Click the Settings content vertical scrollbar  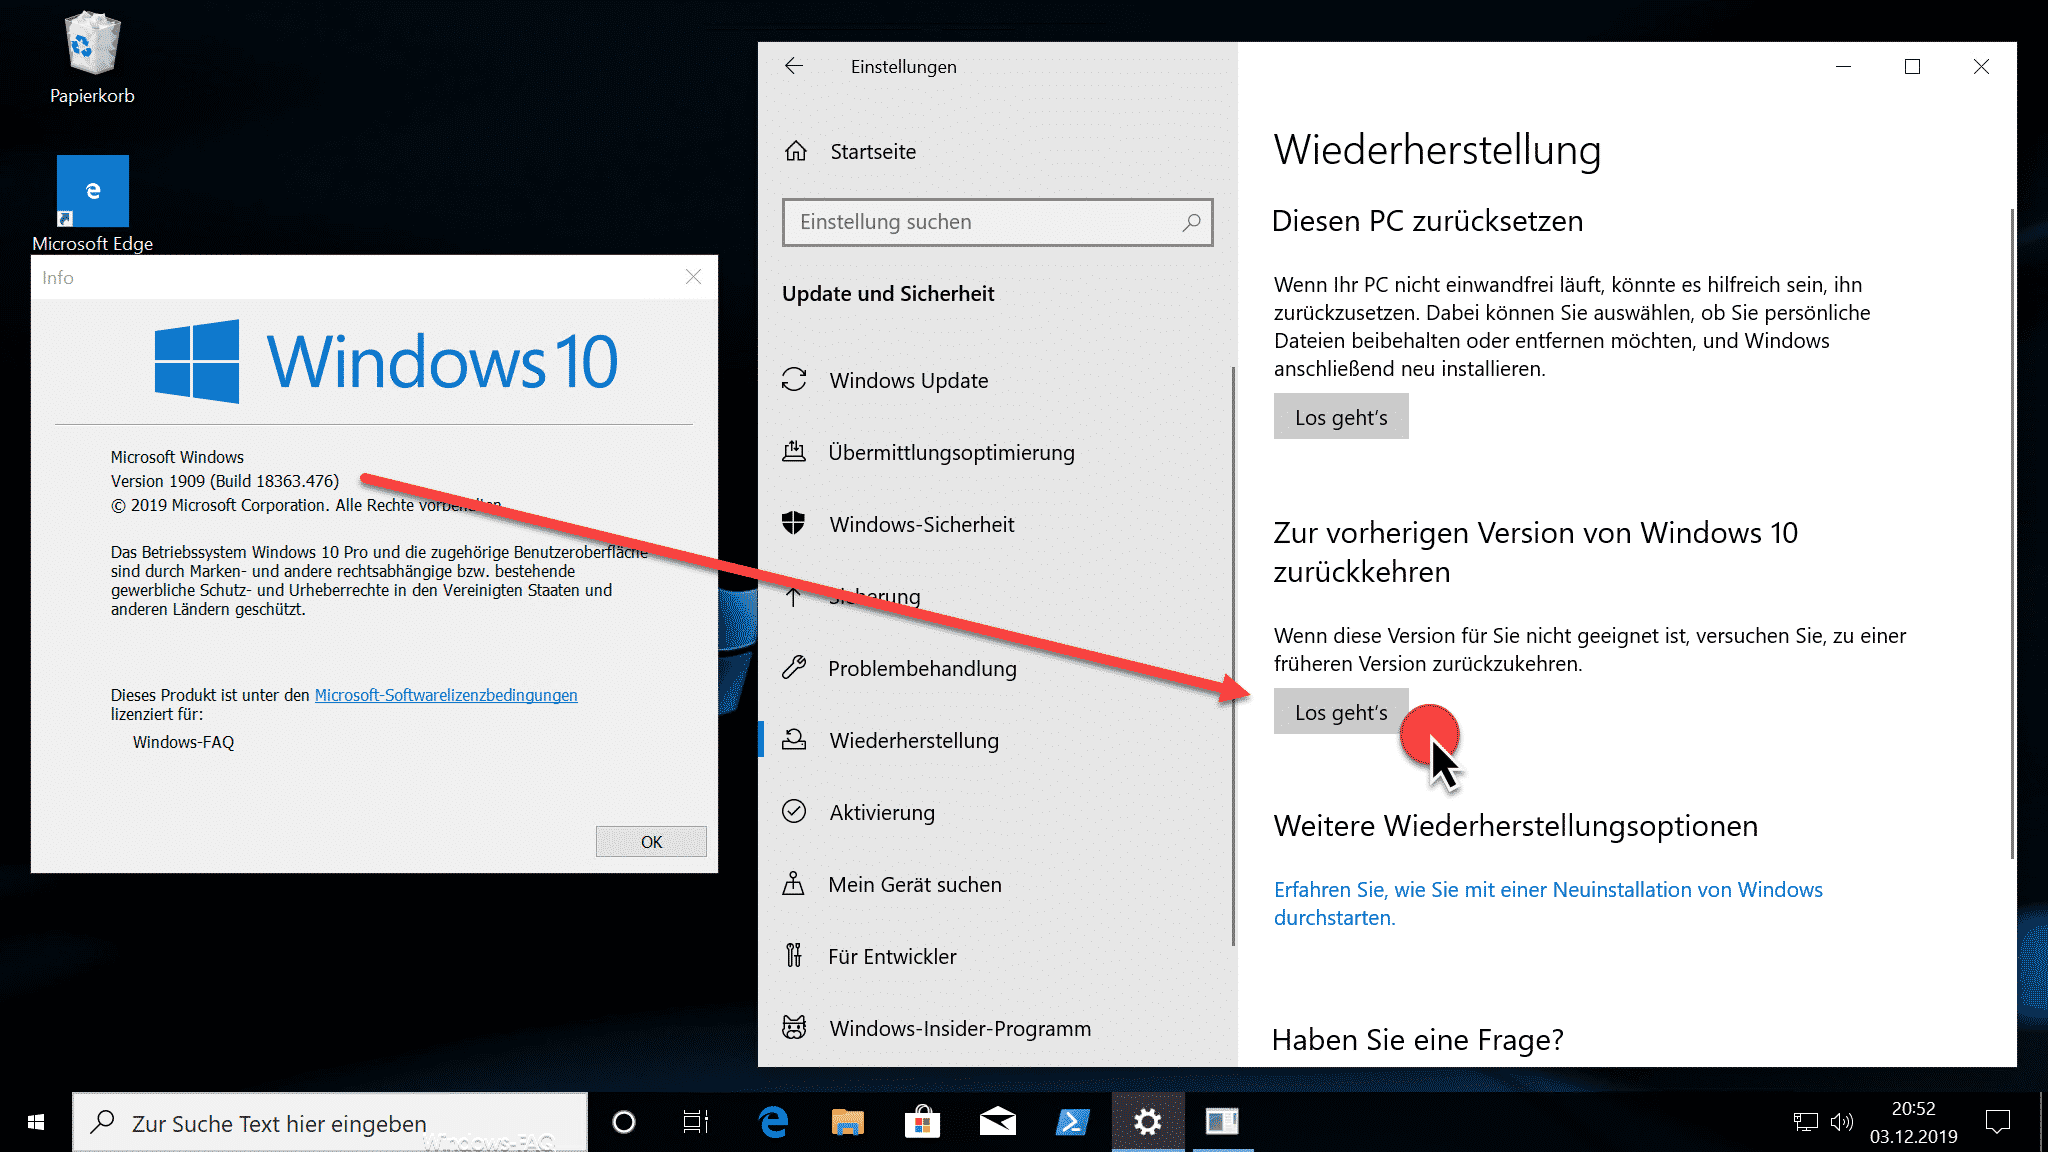(x=2011, y=533)
